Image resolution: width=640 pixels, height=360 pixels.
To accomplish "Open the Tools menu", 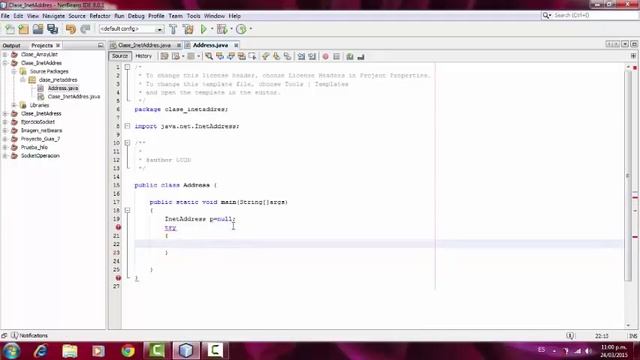I will [193, 16].
